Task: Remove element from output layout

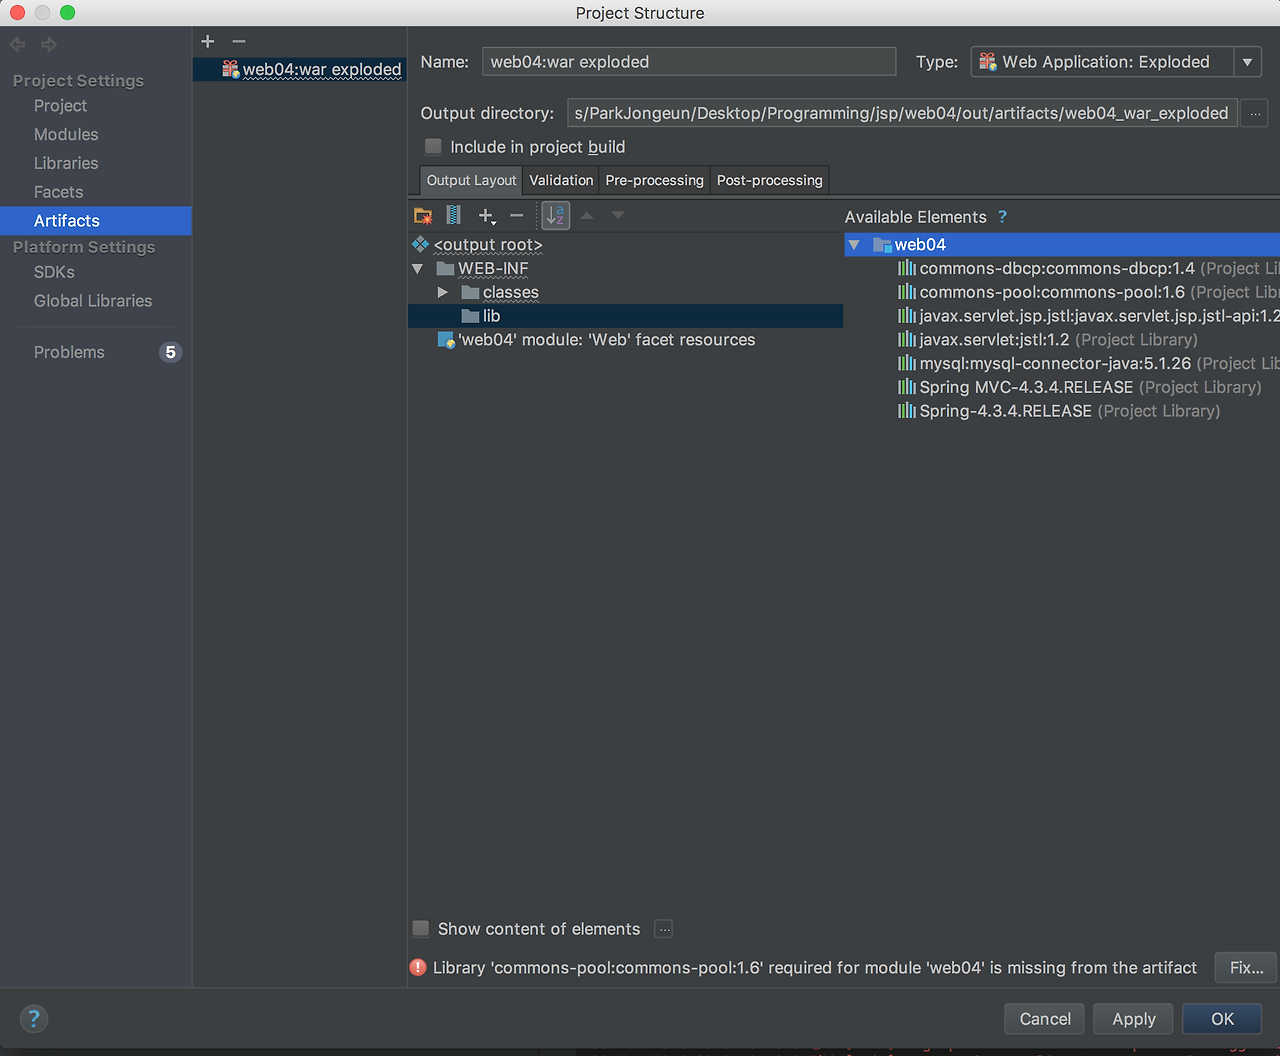Action: tap(517, 215)
